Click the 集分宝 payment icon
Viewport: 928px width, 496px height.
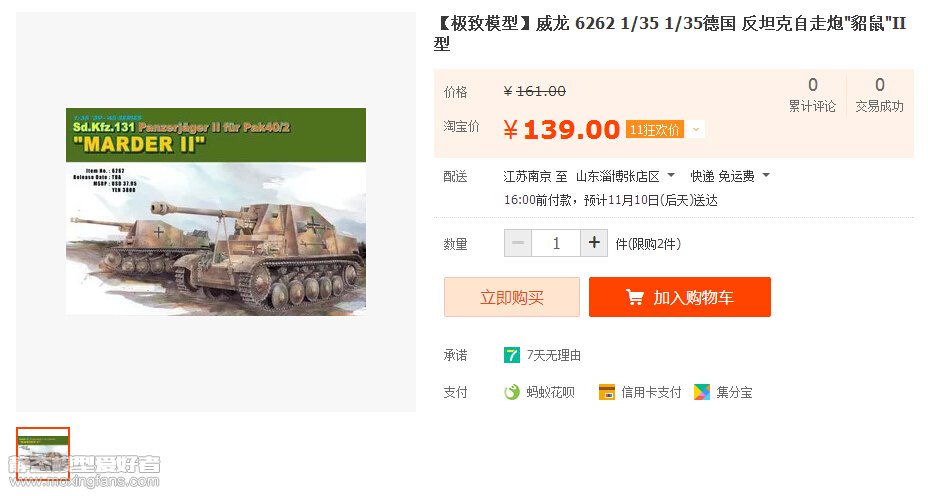(x=703, y=392)
